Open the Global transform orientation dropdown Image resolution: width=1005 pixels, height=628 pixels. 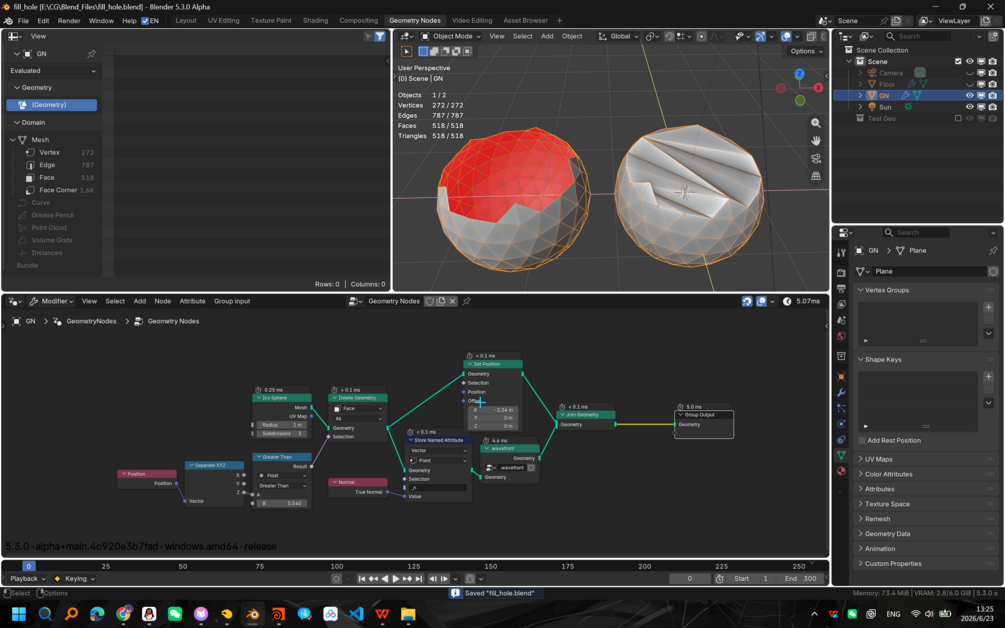click(x=619, y=37)
